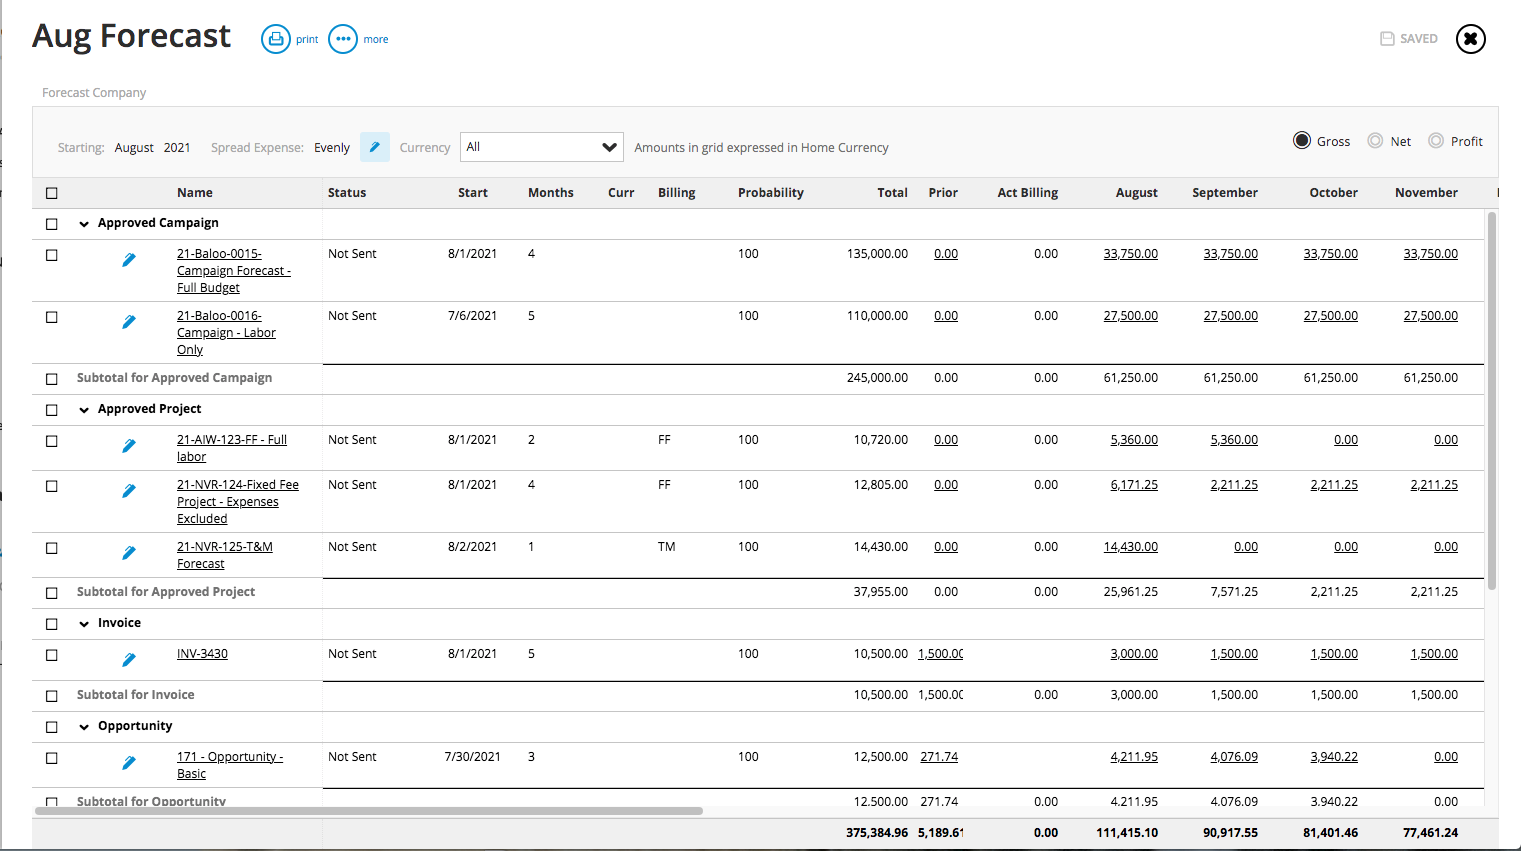The image size is (1521, 851).
Task: Check the 21-AIW-123-FF row checkbox
Action: coord(52,441)
